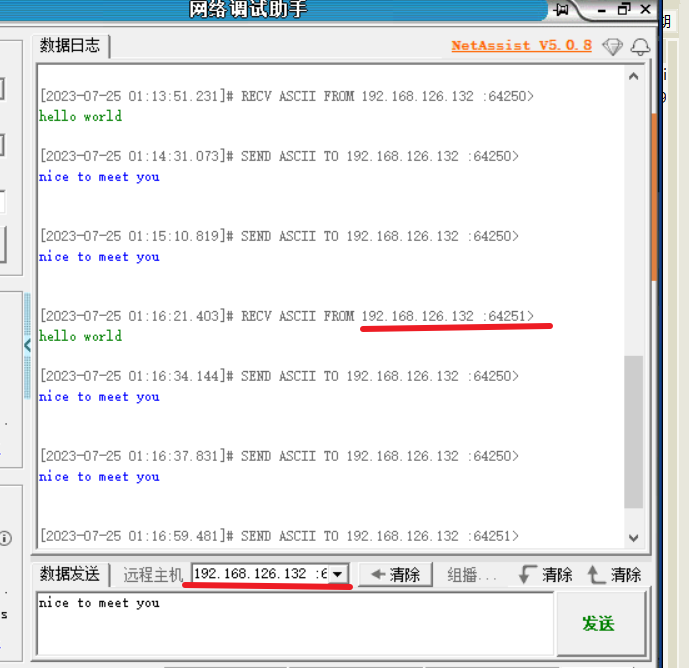Switch to the 数据日志 tab
The width and height of the screenshot is (689, 668).
[x=70, y=46]
